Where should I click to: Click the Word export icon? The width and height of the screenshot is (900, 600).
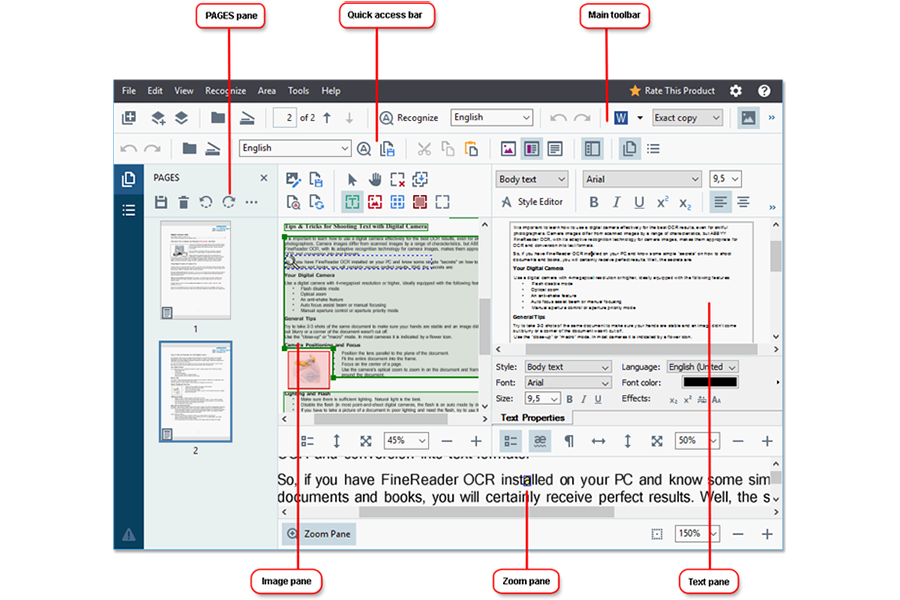coord(620,118)
